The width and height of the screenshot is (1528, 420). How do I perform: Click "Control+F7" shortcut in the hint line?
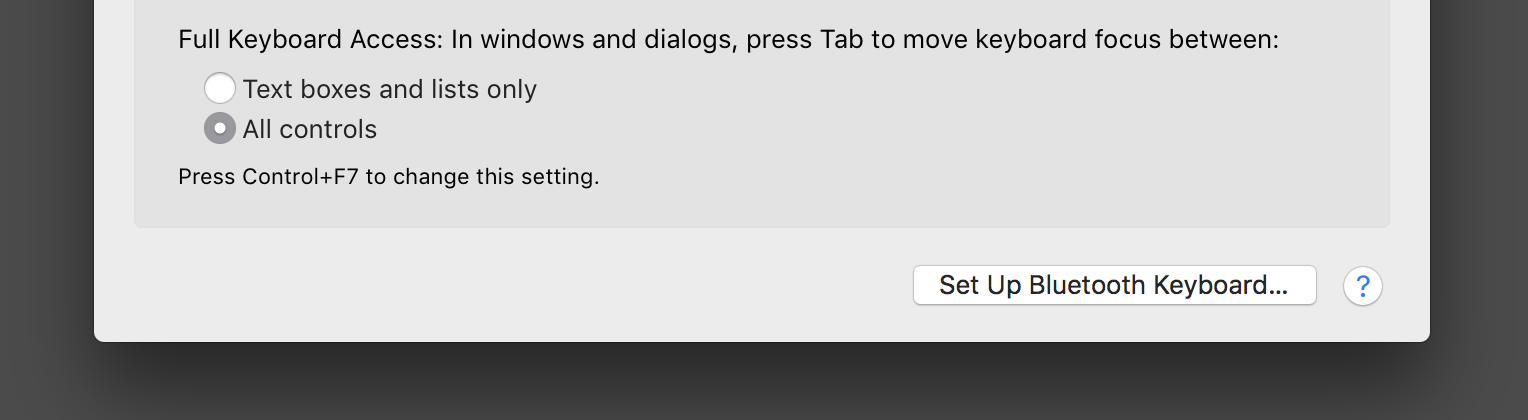click(301, 178)
